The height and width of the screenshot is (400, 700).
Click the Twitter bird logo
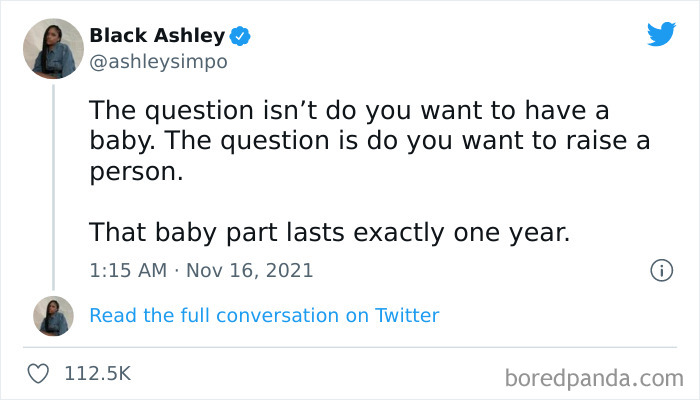point(661,35)
